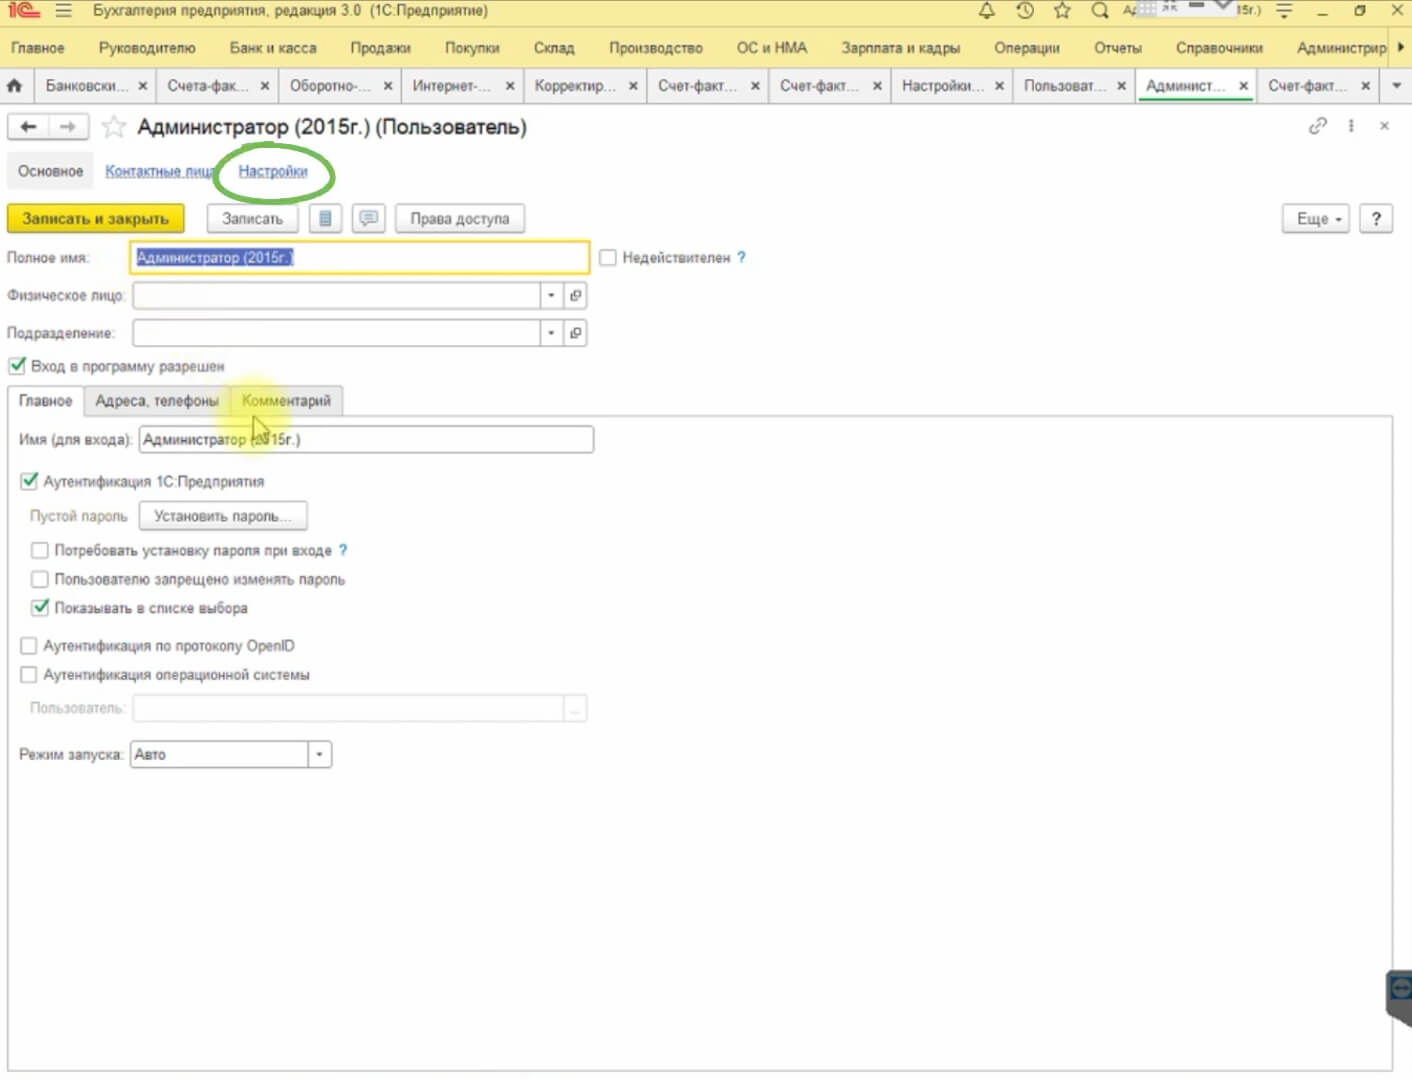Click Имя (для входа) field

click(x=366, y=439)
